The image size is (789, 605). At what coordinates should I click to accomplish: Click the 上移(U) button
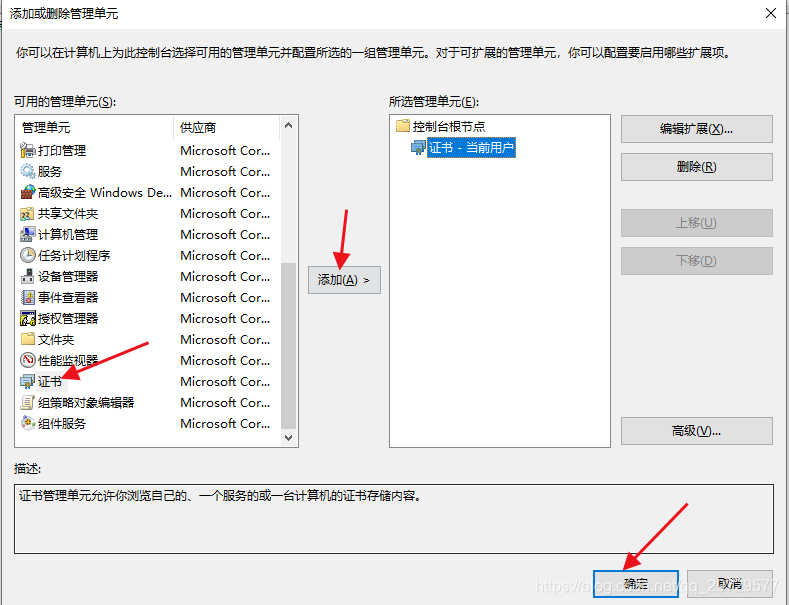tap(696, 222)
